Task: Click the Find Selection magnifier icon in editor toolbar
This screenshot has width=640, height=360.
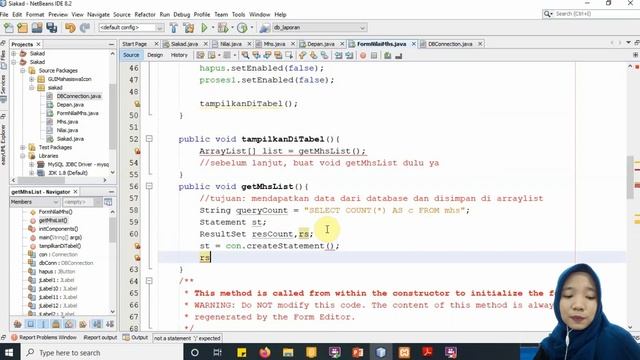Action: click(245, 55)
